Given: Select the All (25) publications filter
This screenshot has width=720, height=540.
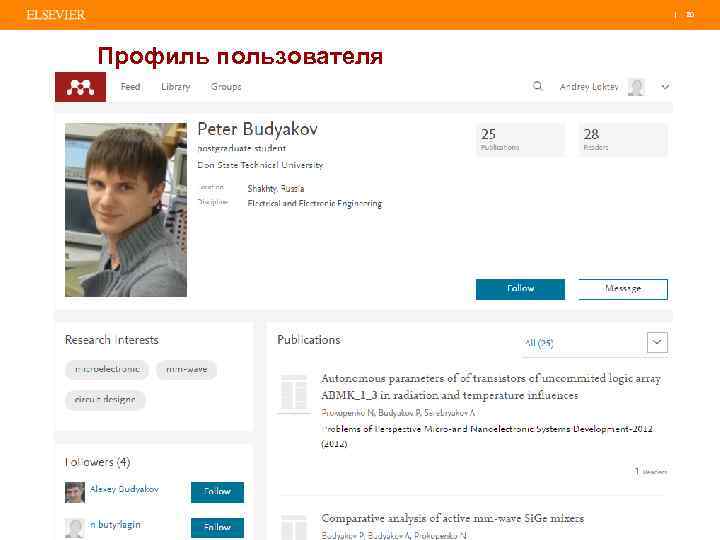Looking at the screenshot, I should click(540, 343).
